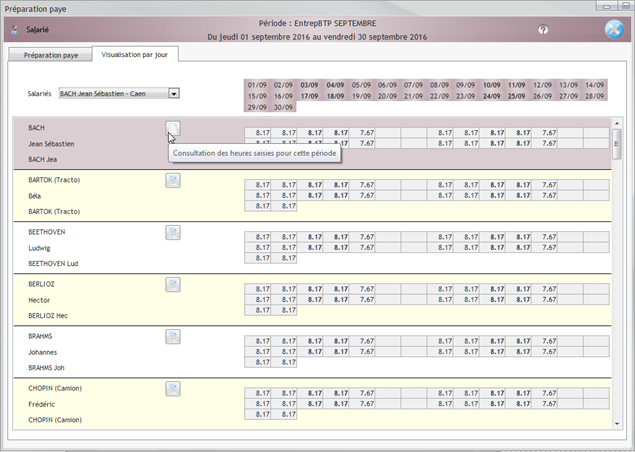Screen dimensions: 635x452
Task: Open hours consultation icon for BRAHMS
Action: 173,337
